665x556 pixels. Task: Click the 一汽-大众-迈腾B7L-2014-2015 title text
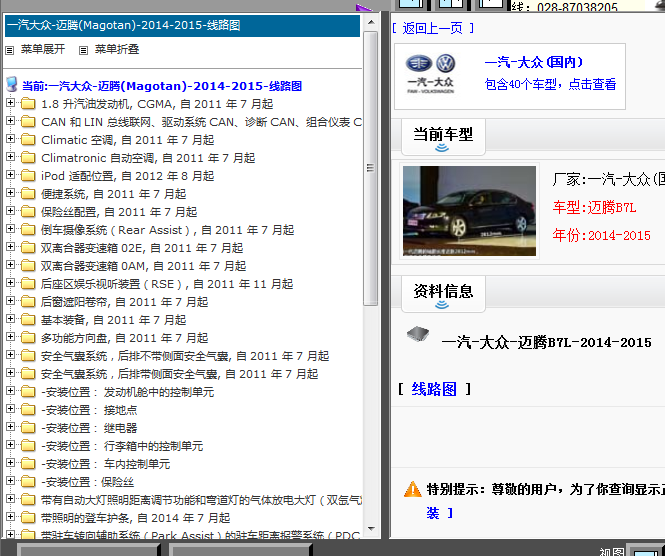[x=546, y=342]
